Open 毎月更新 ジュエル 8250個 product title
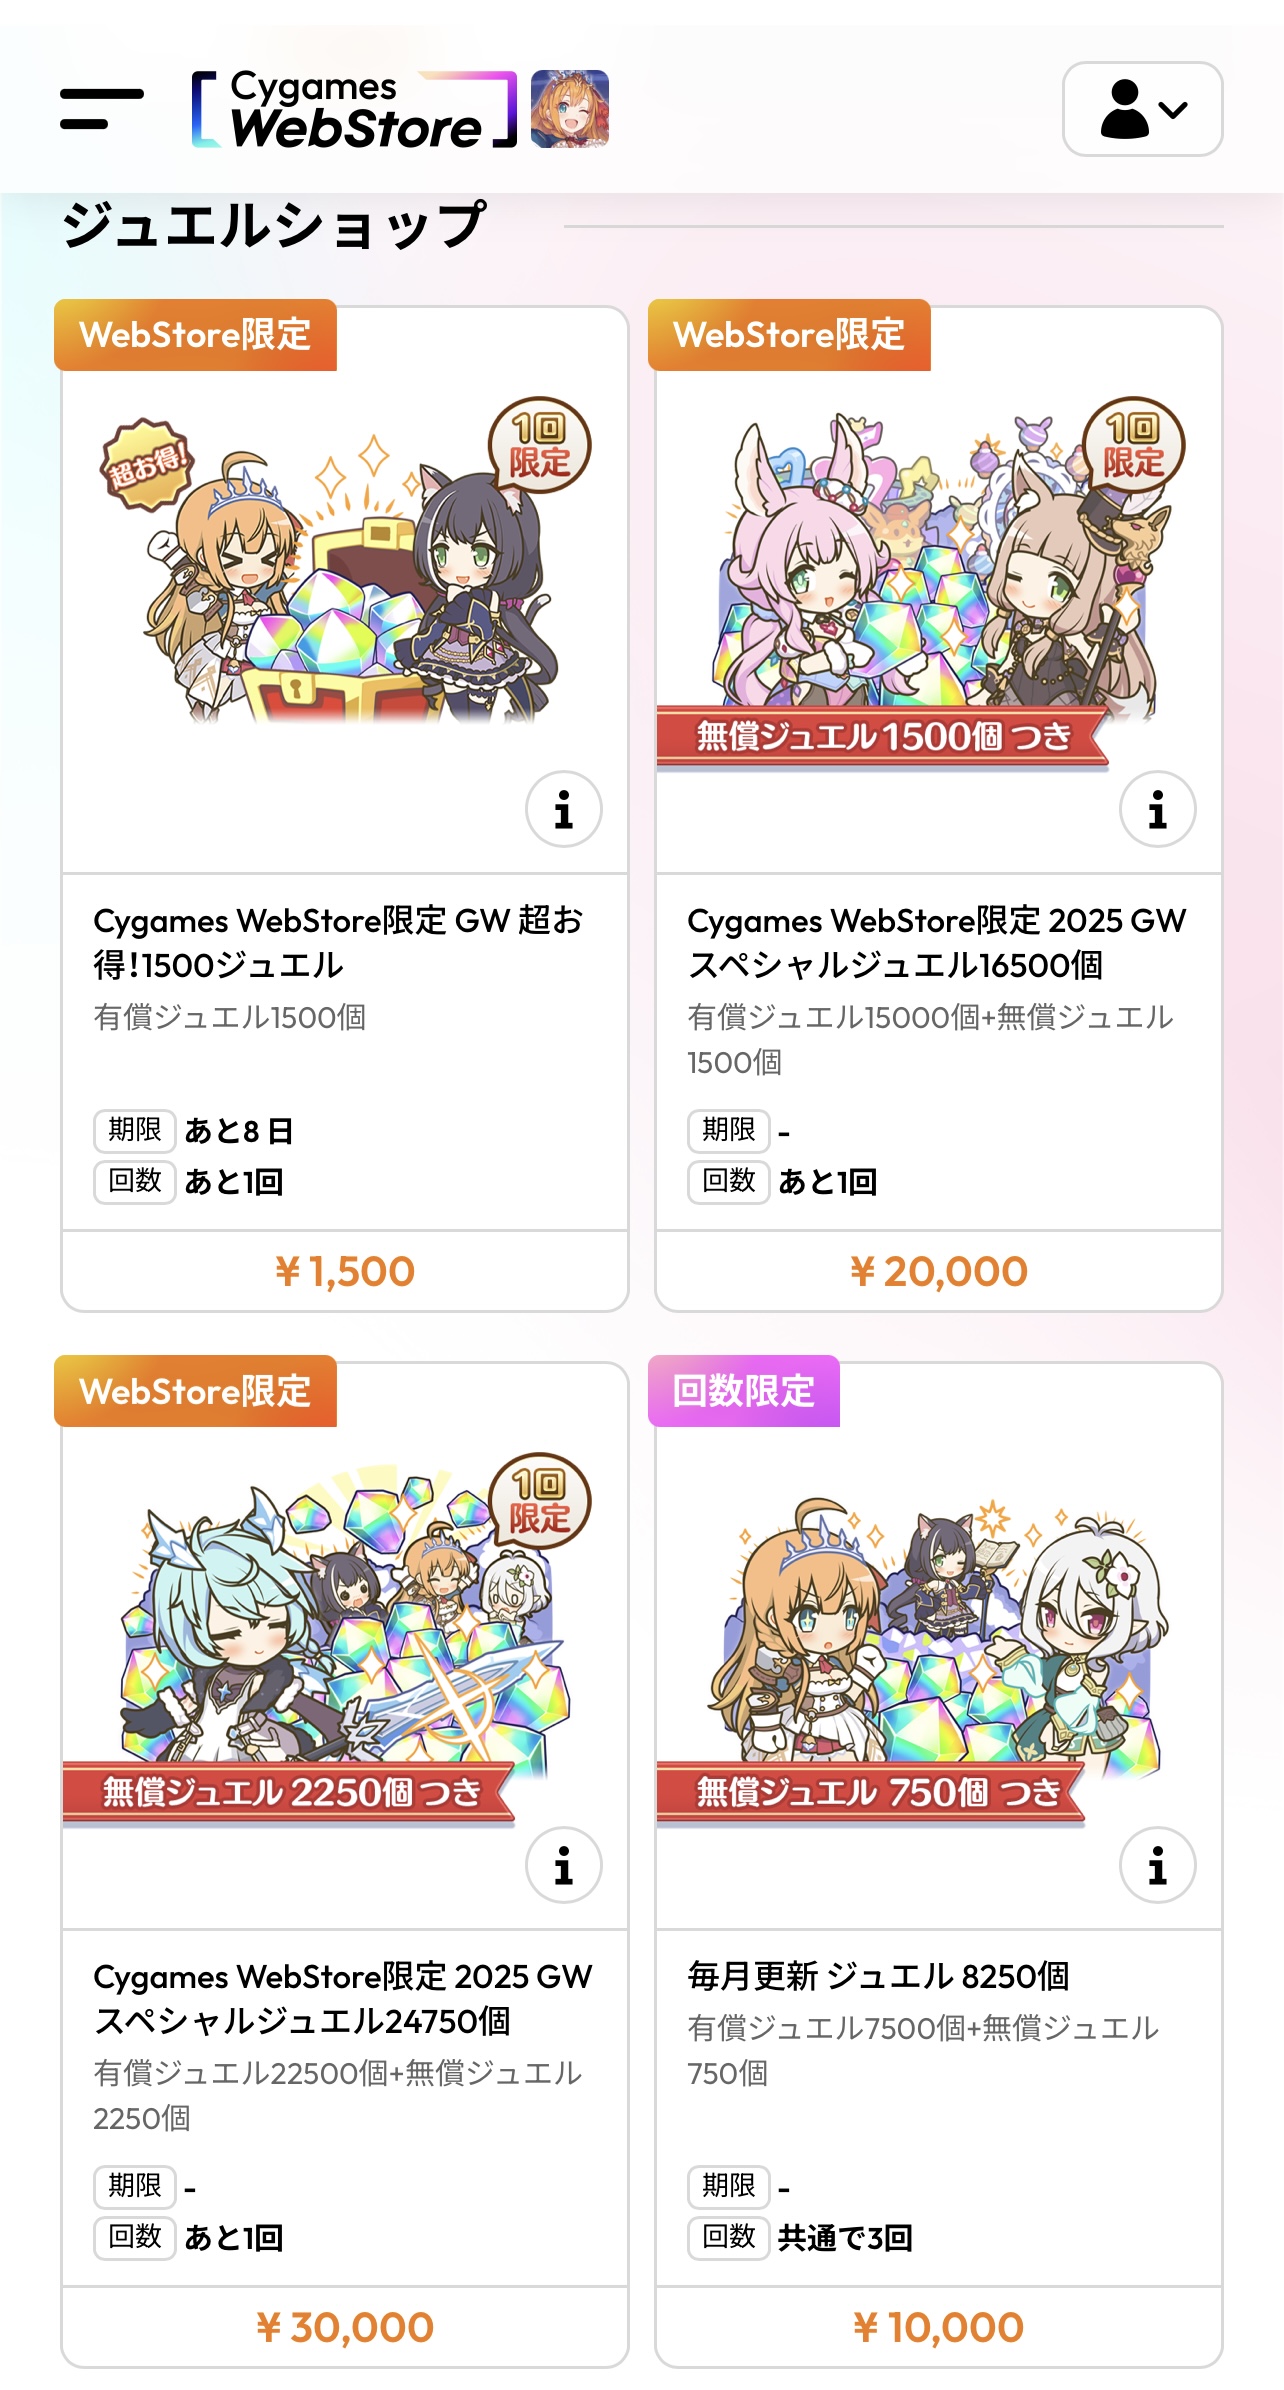Viewport: 1284px width, 2390px height. tap(878, 1976)
